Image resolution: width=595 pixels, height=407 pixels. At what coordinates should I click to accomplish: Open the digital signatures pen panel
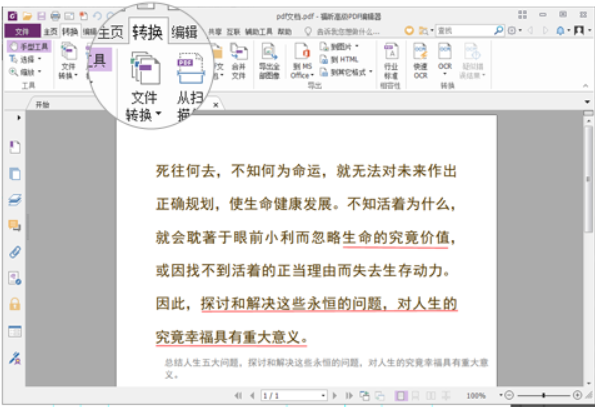(15, 358)
